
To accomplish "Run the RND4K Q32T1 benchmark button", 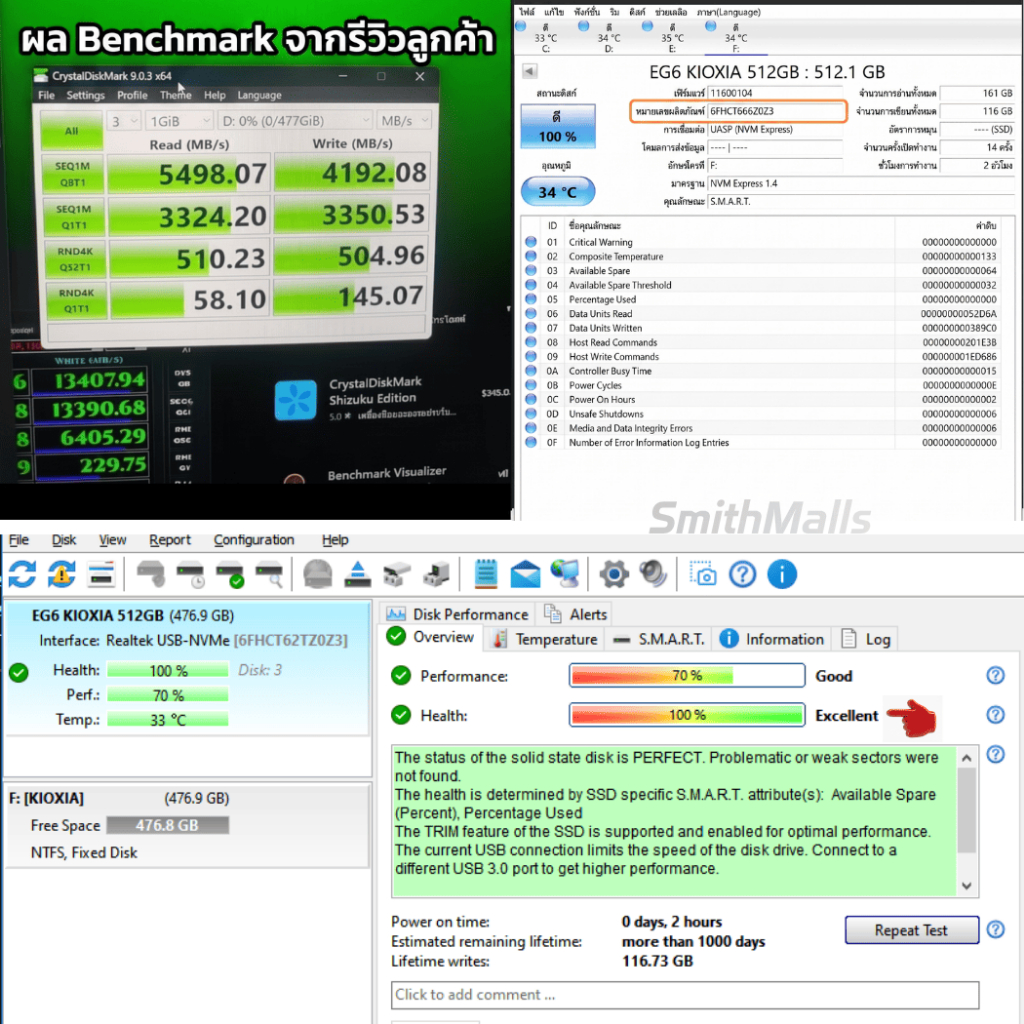I will click(74, 259).
